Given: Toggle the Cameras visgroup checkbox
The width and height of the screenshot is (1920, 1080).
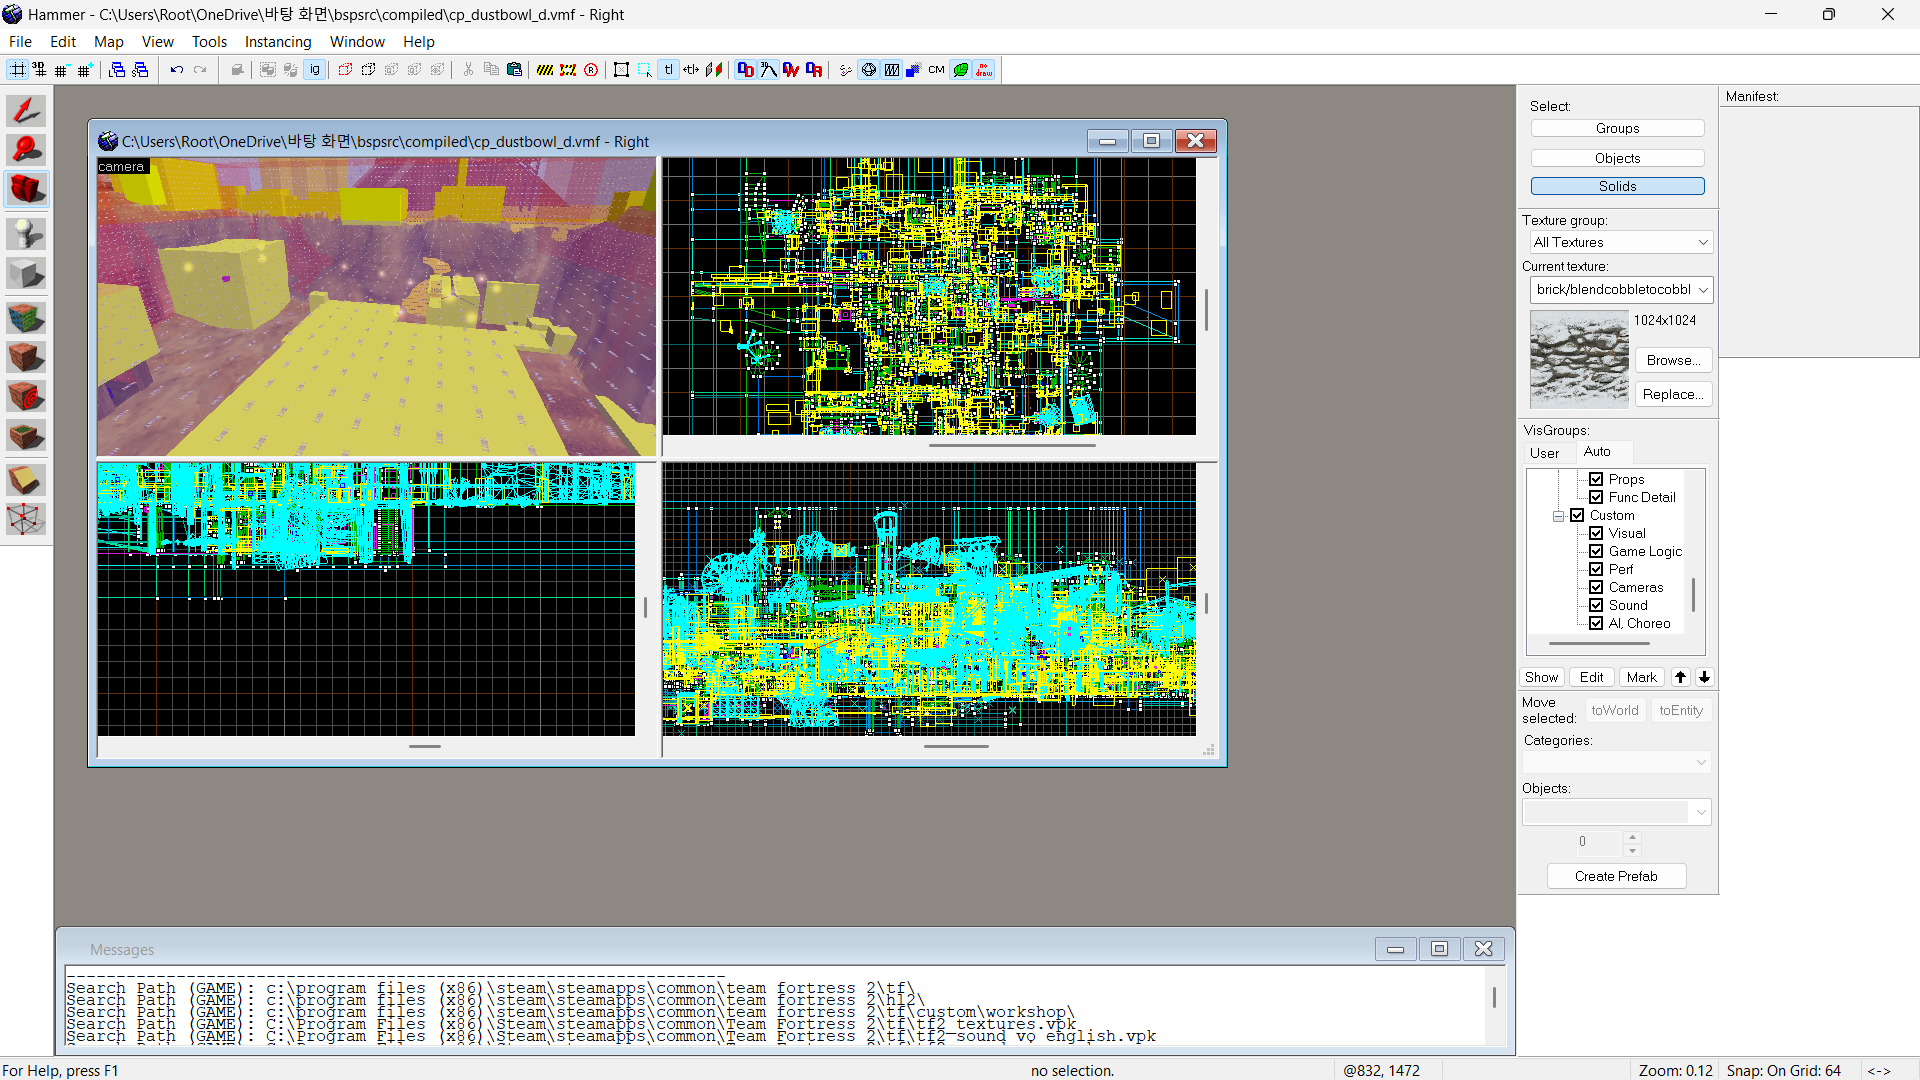Looking at the screenshot, I should pos(1596,587).
